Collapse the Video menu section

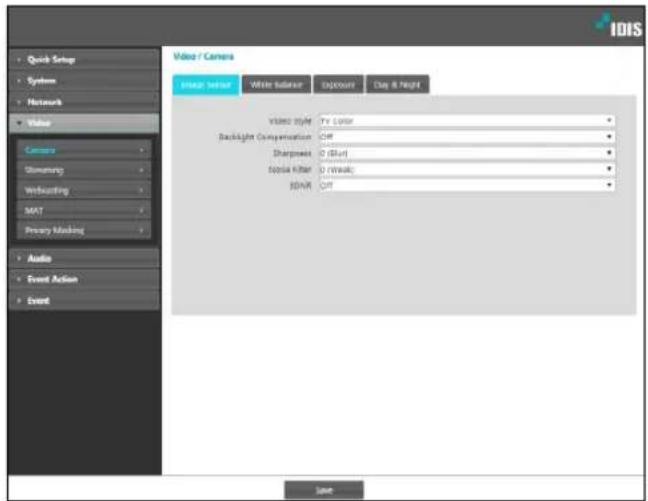[84, 123]
